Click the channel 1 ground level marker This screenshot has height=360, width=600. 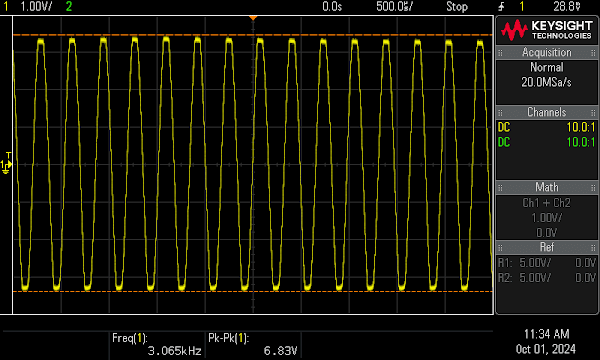click(x=6, y=165)
